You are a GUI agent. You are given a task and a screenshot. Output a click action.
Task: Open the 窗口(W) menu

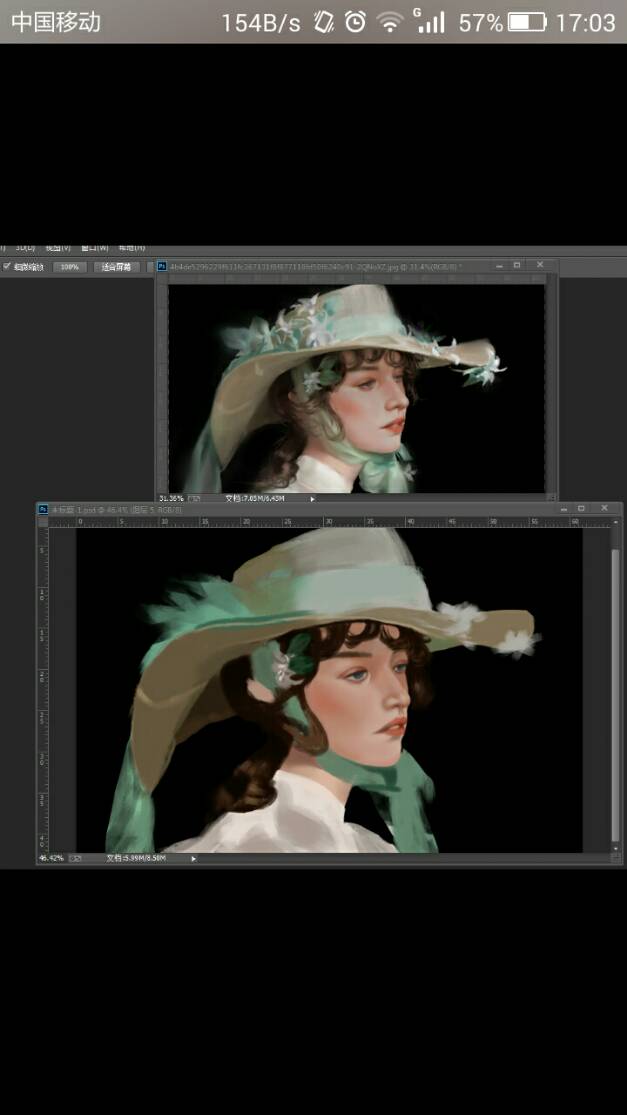coord(95,247)
